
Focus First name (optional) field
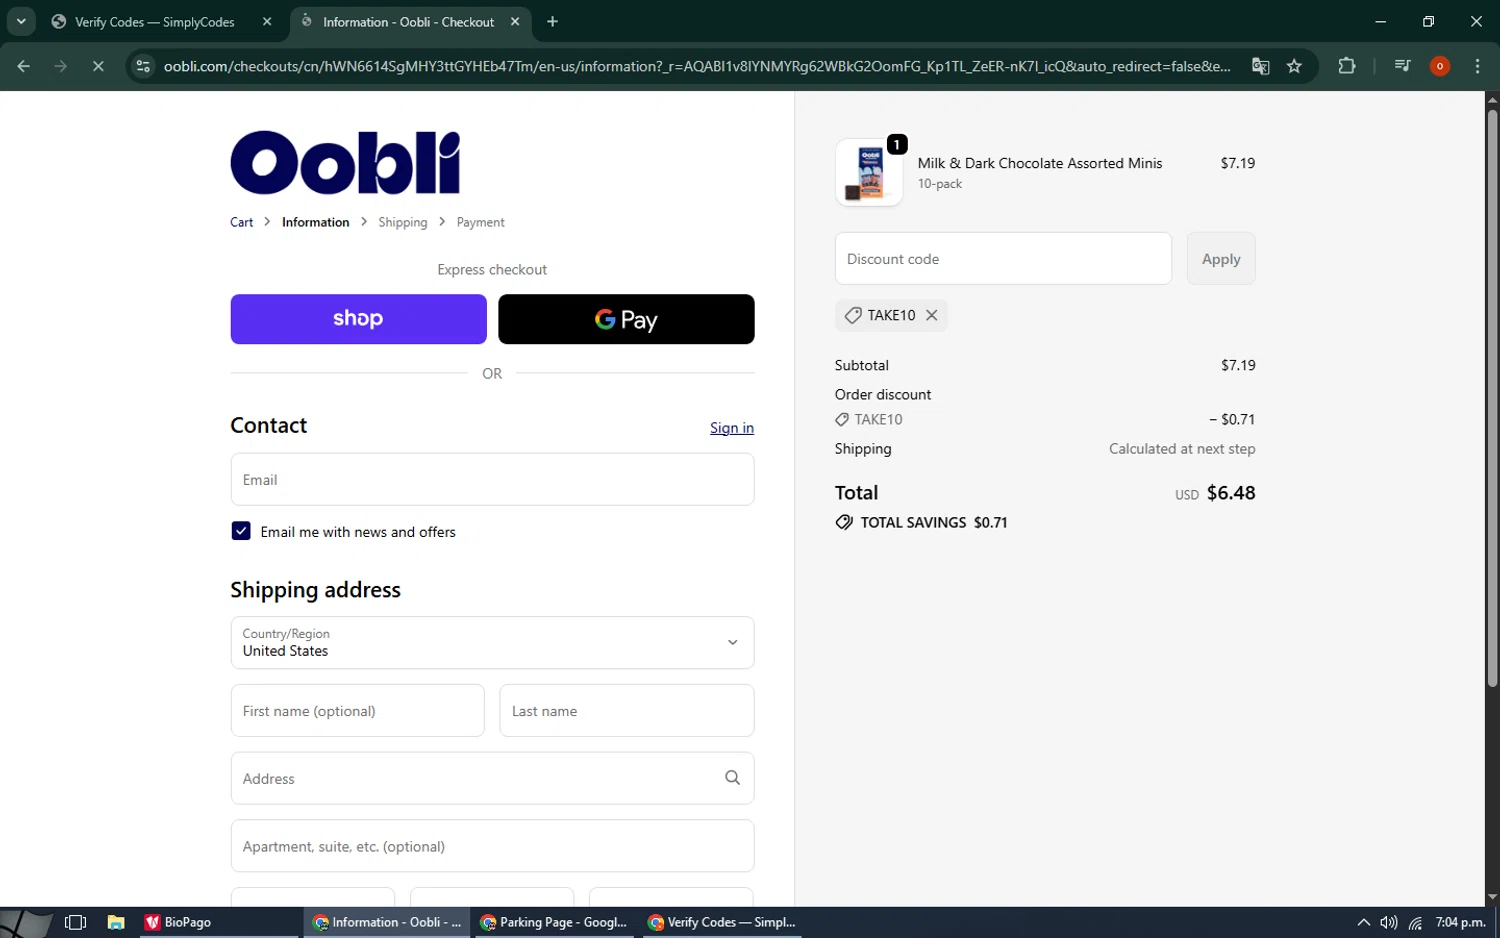pyautogui.click(x=357, y=710)
